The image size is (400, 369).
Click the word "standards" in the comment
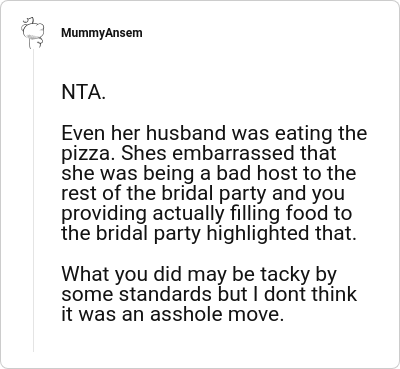[x=165, y=294]
